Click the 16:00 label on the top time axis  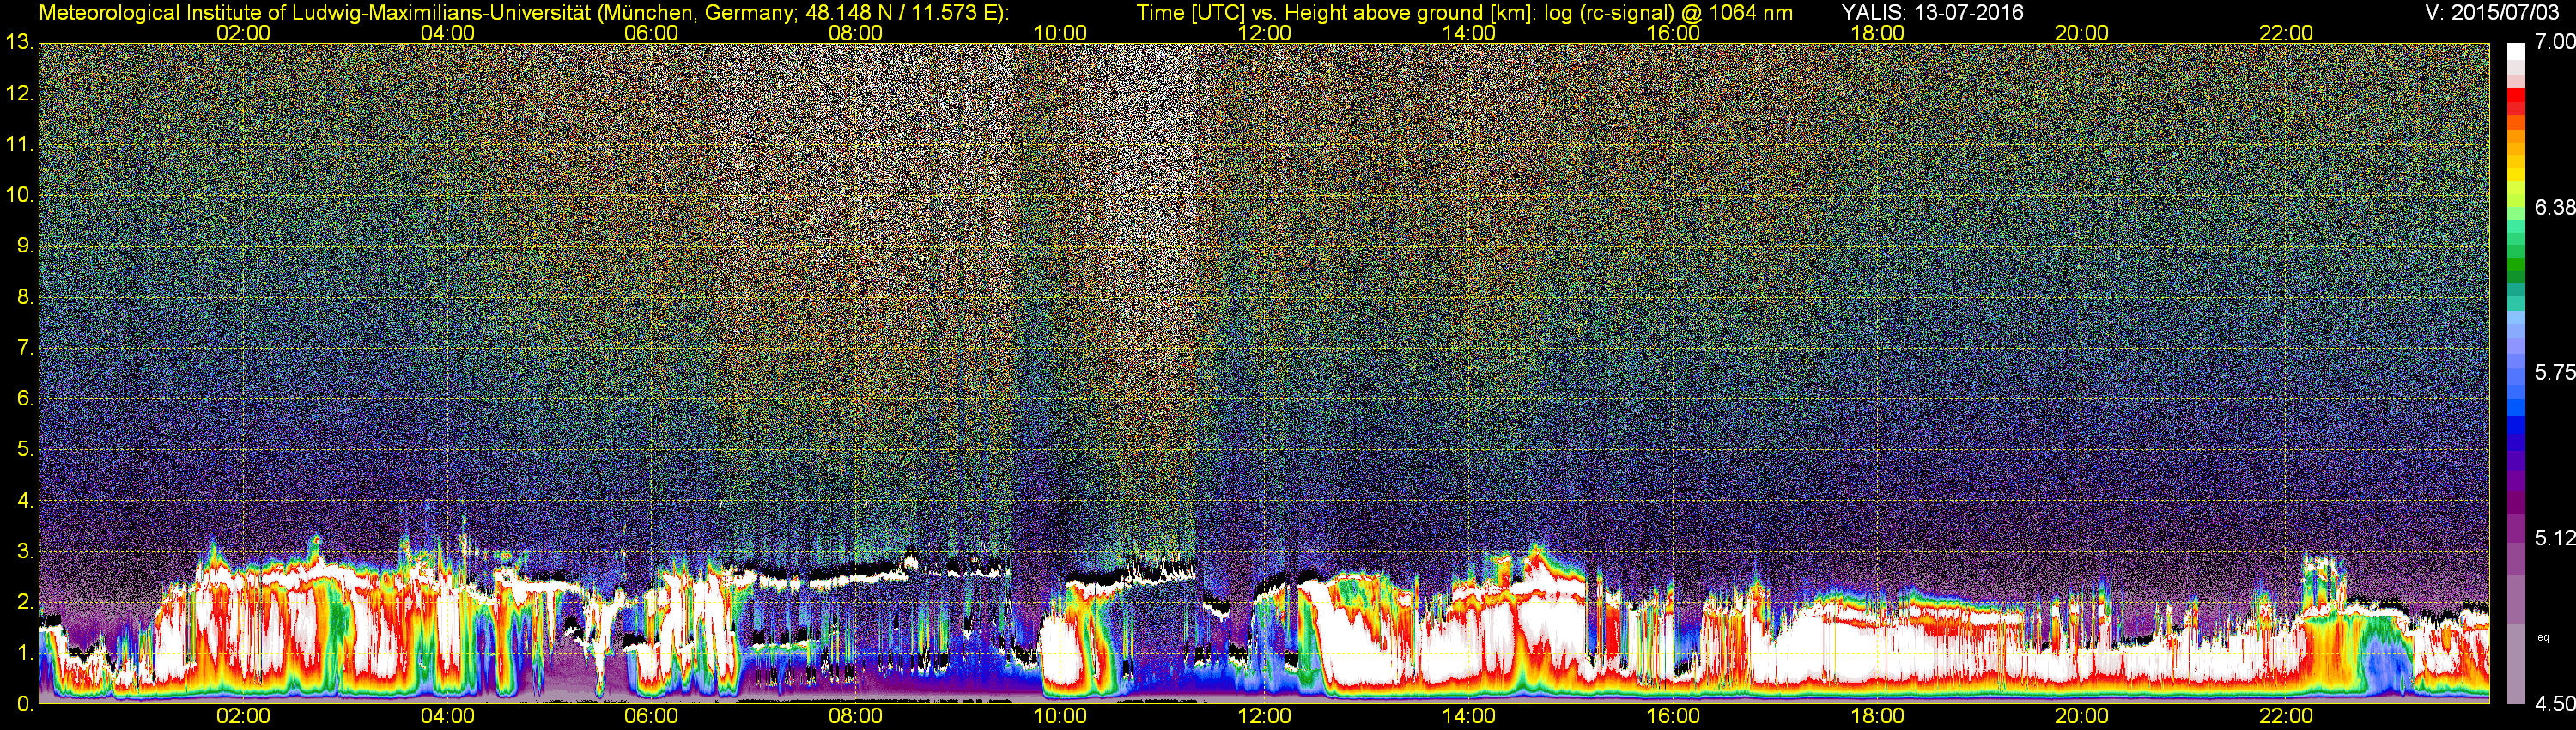tap(1673, 33)
